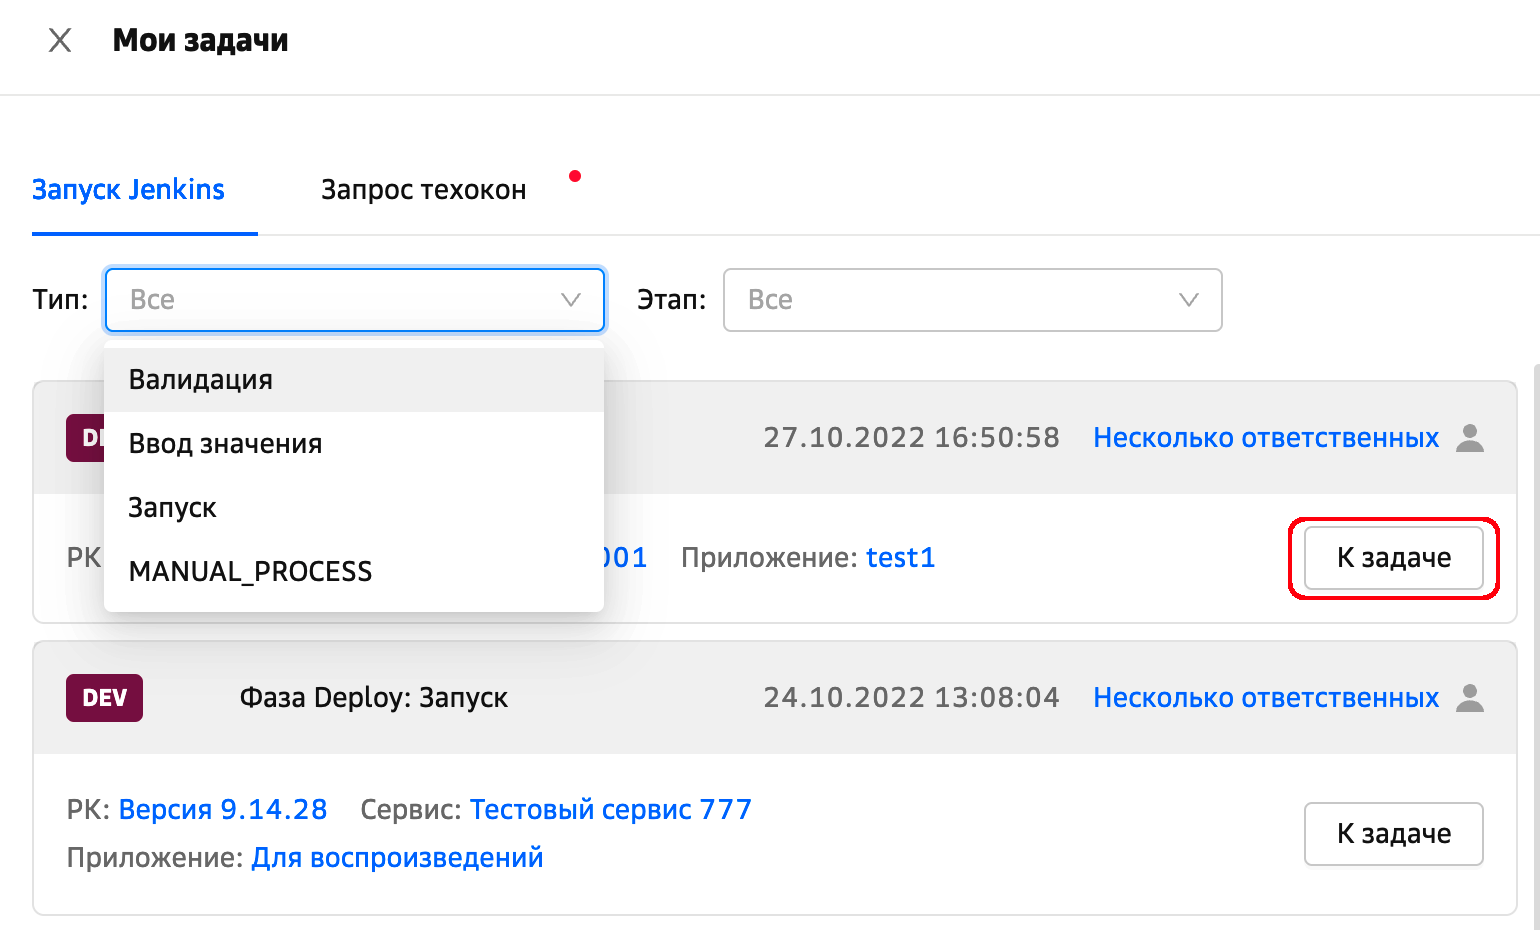1540x930 pixels.
Task: Click the person icon on first task
Action: [1470, 438]
